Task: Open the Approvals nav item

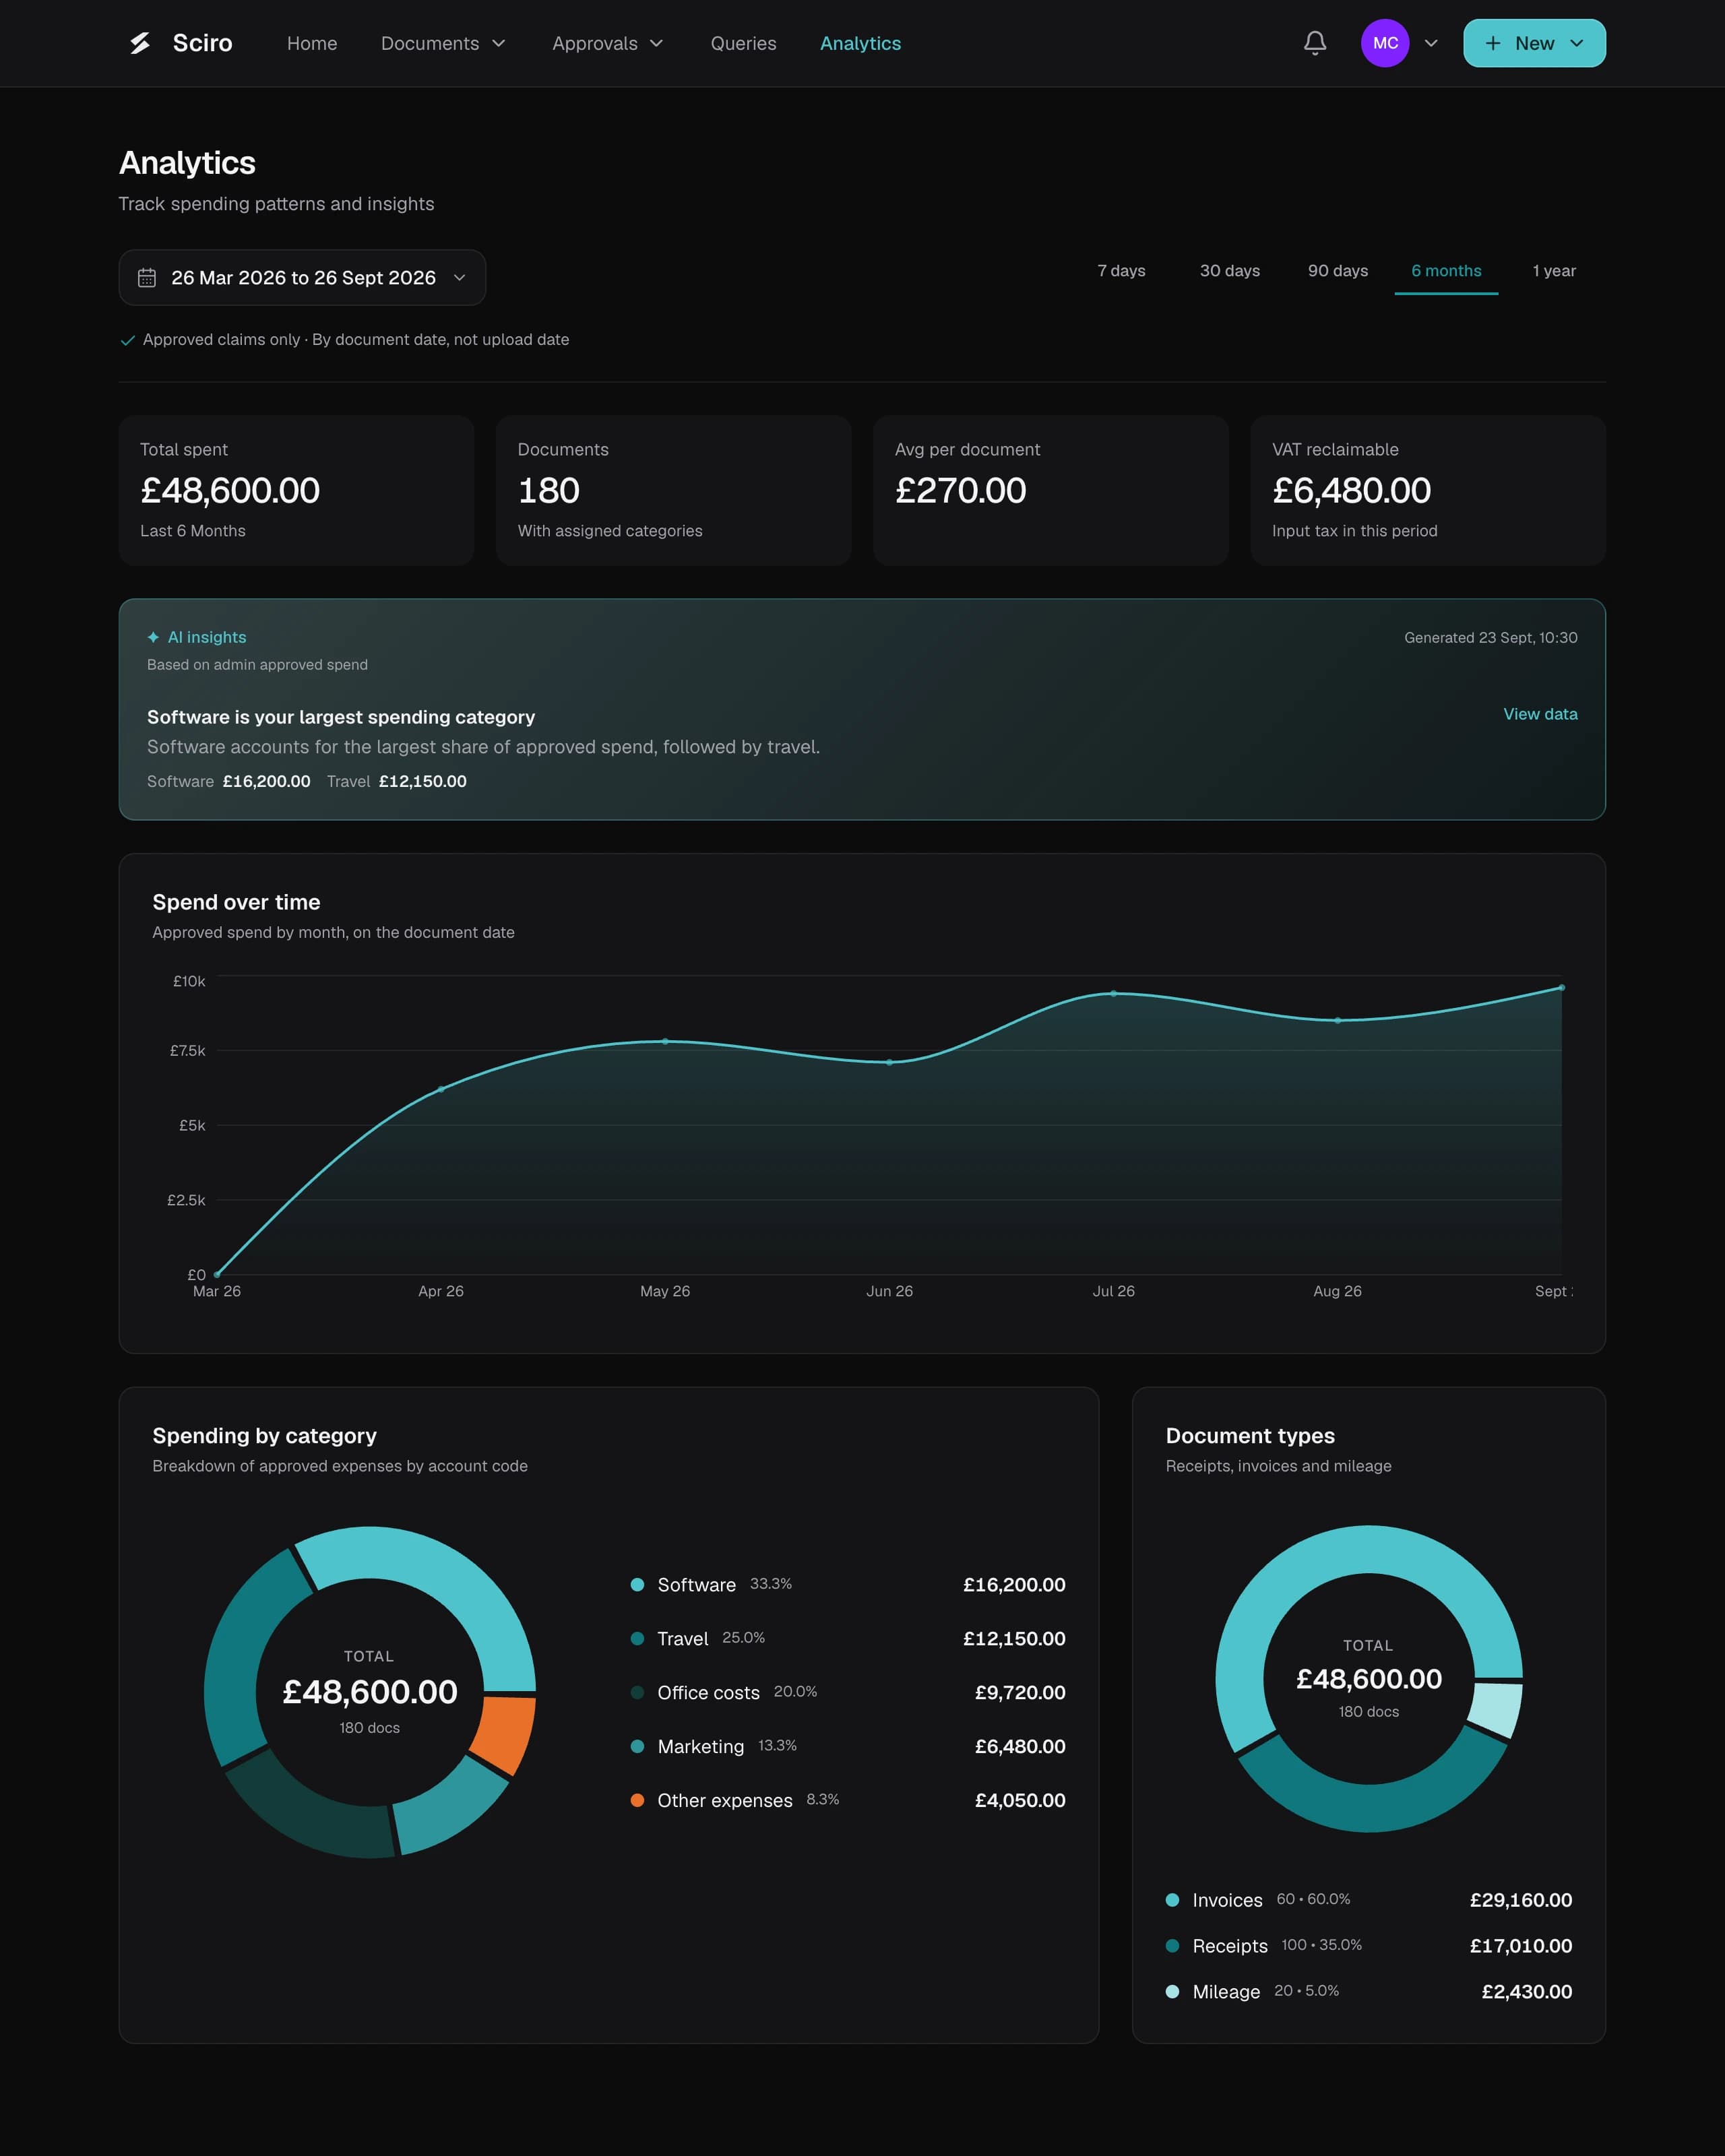Action: tap(595, 43)
